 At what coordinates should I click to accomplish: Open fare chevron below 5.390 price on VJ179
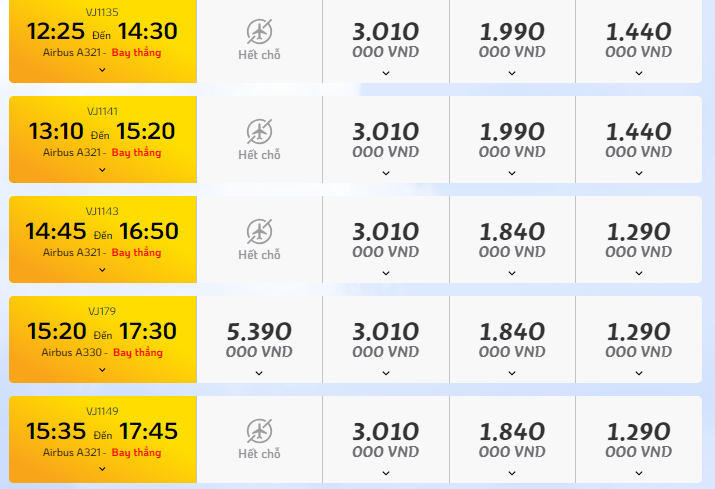pos(259,373)
